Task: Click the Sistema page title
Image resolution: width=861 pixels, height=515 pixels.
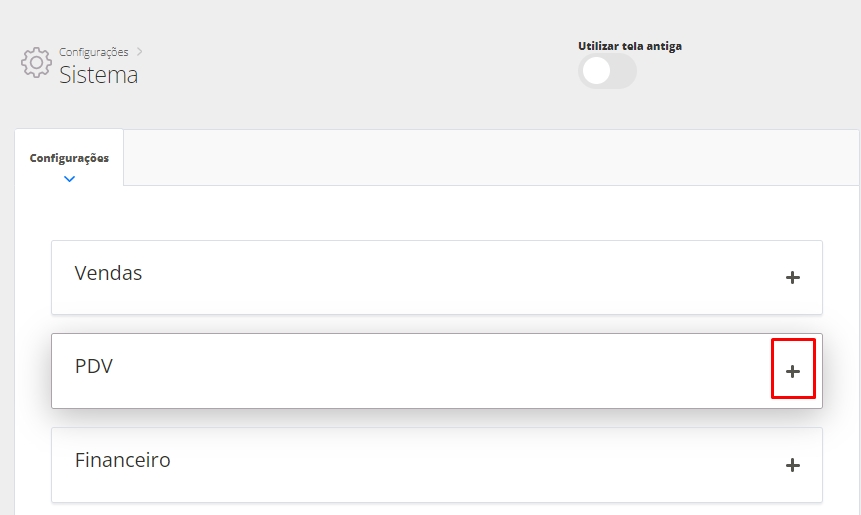Action: tap(99, 75)
